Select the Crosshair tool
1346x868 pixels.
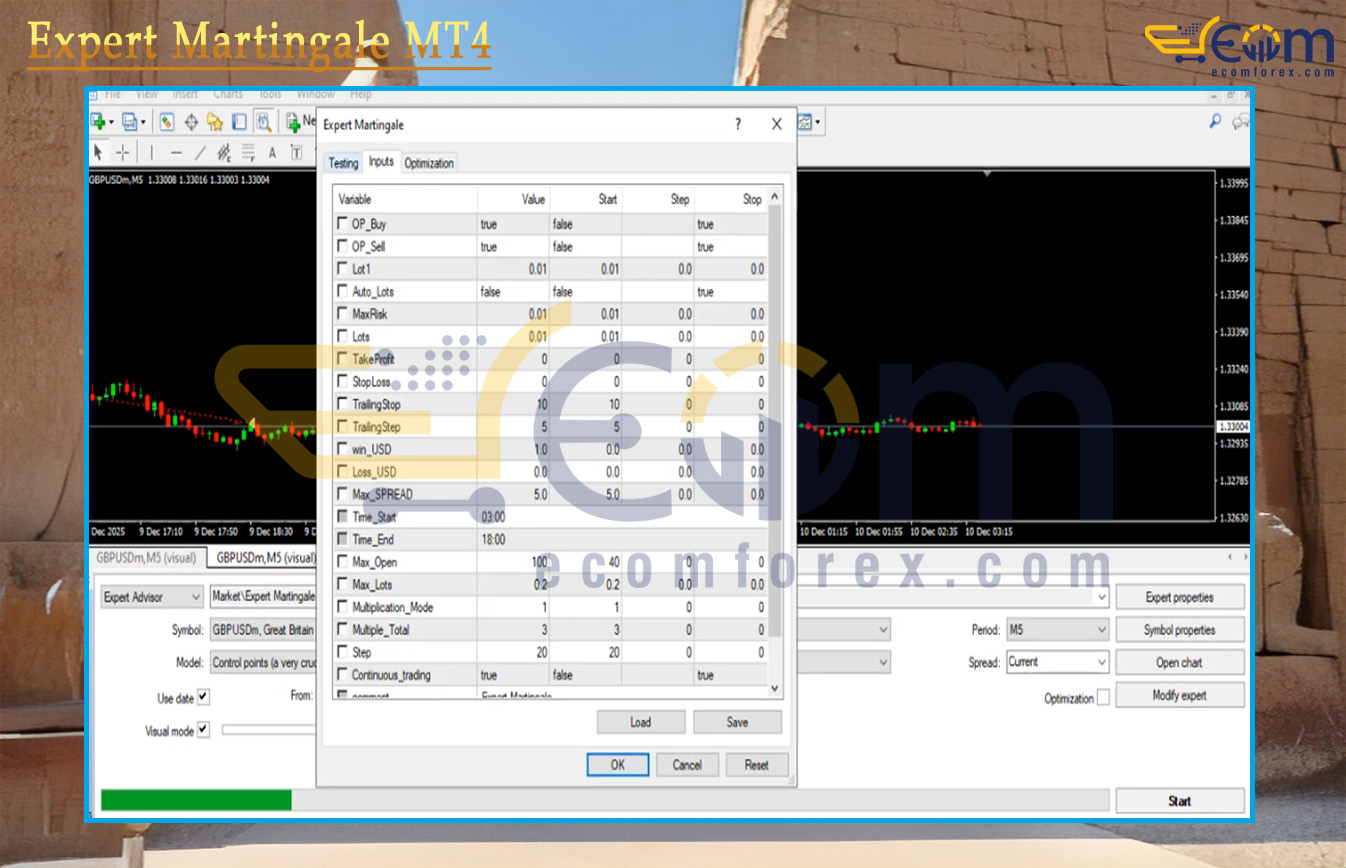pos(123,153)
